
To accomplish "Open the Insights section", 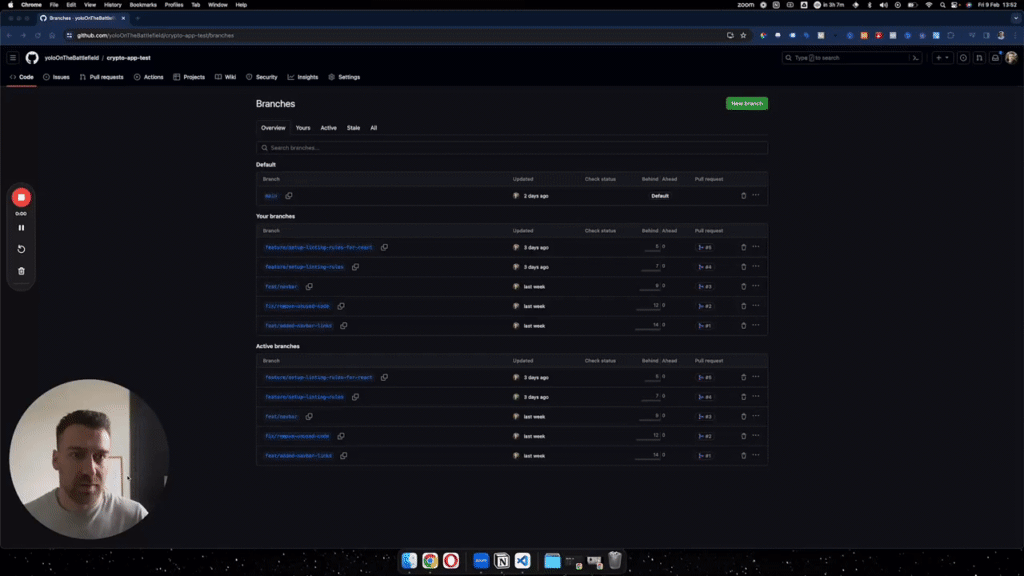I will pyautogui.click(x=303, y=77).
